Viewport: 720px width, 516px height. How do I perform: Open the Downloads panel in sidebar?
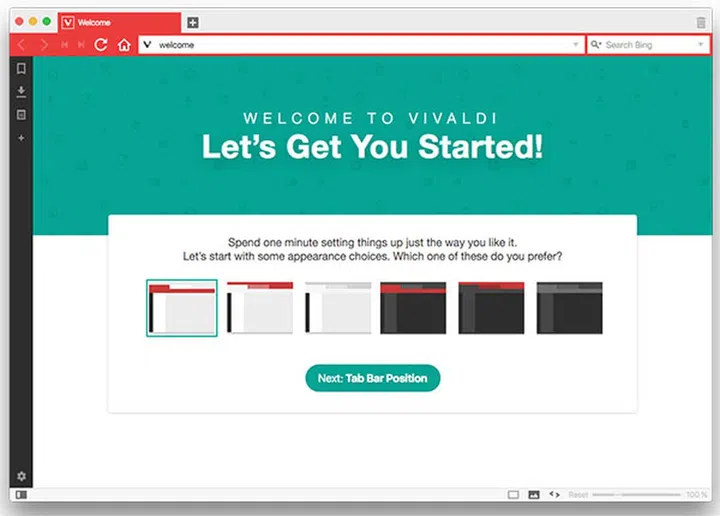tap(21, 91)
